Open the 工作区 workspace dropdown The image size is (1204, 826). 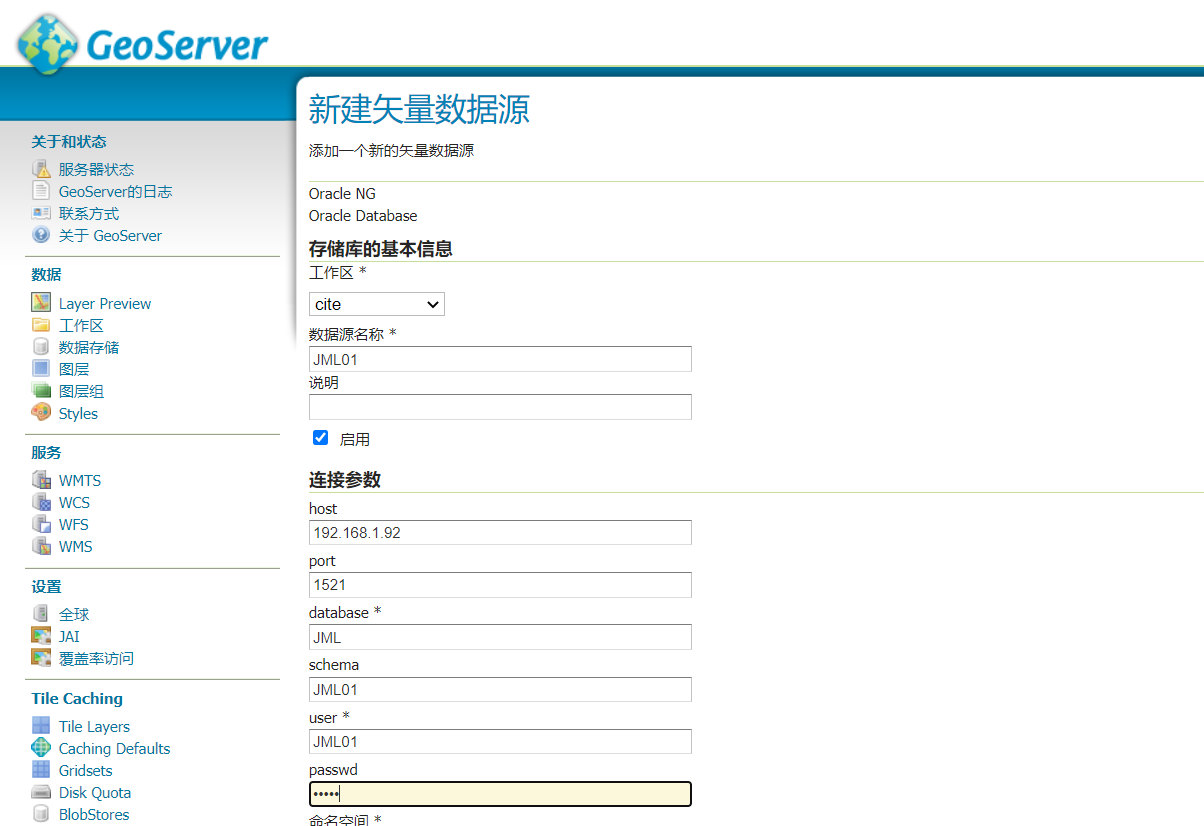(376, 304)
